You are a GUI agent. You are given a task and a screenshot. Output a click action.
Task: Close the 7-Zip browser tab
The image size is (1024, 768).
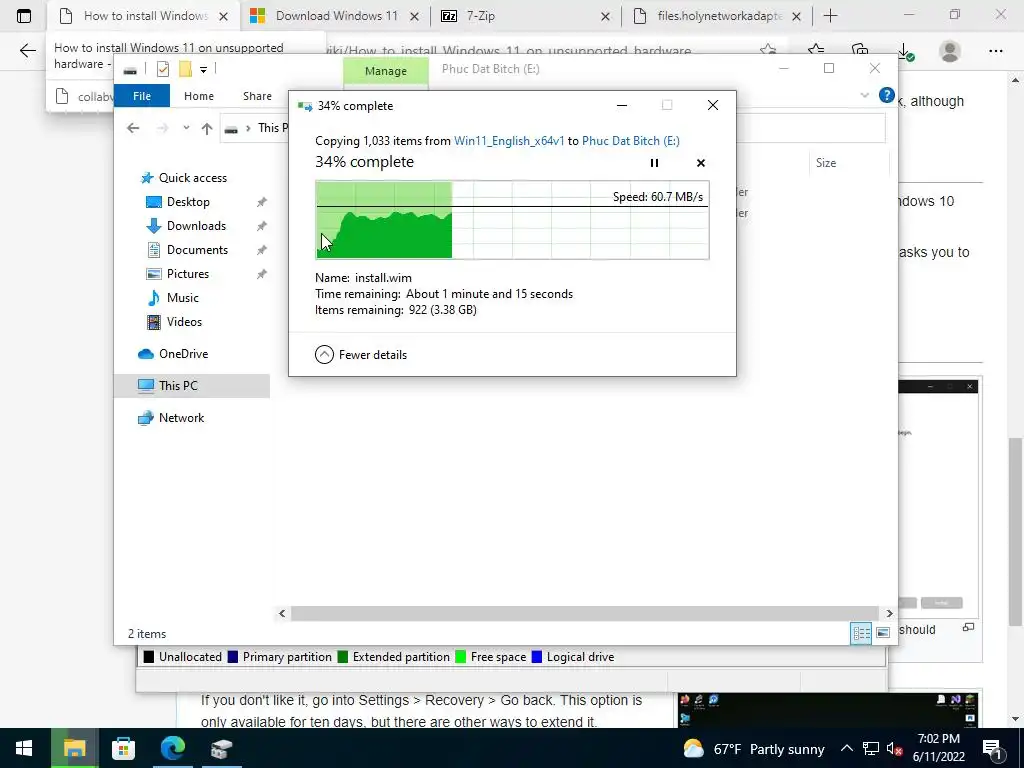coord(605,16)
